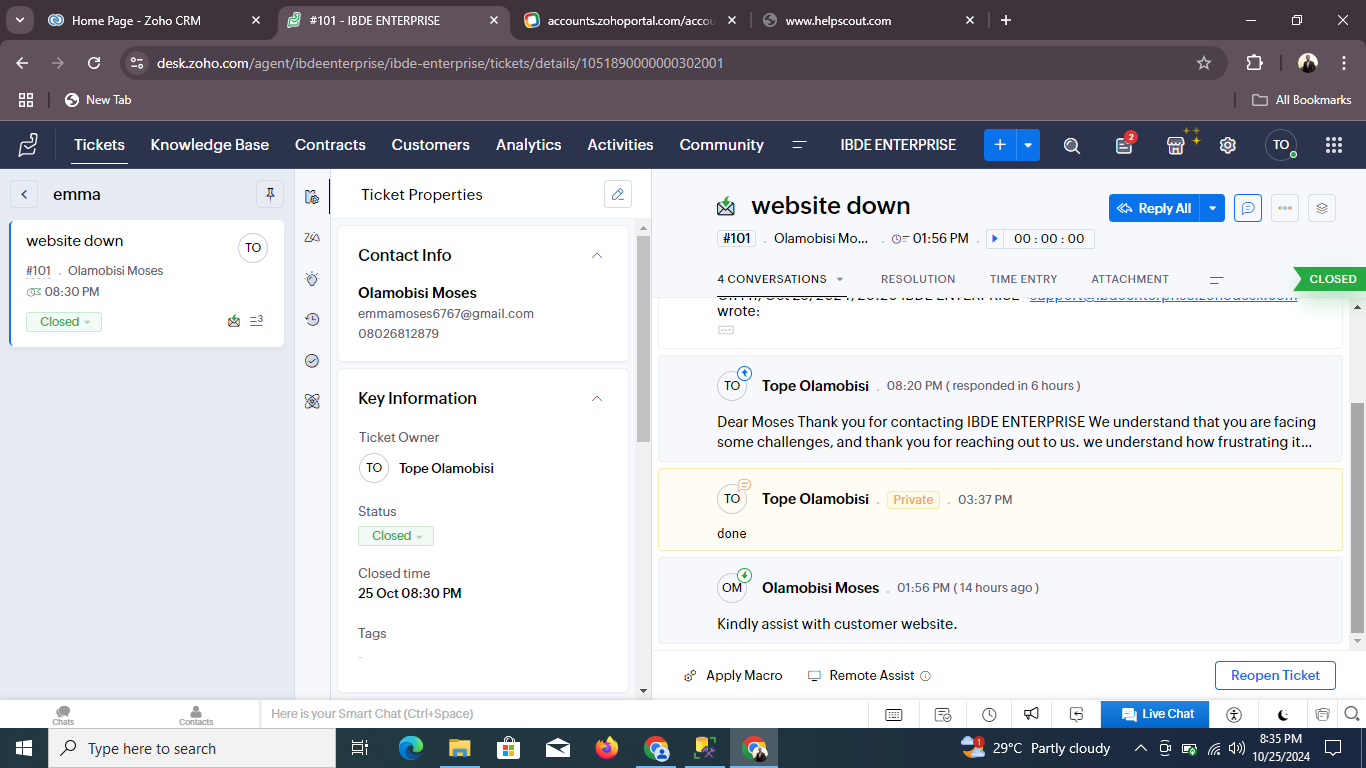Switch to the Attachment tab
The width and height of the screenshot is (1366, 768).
pos(1130,280)
